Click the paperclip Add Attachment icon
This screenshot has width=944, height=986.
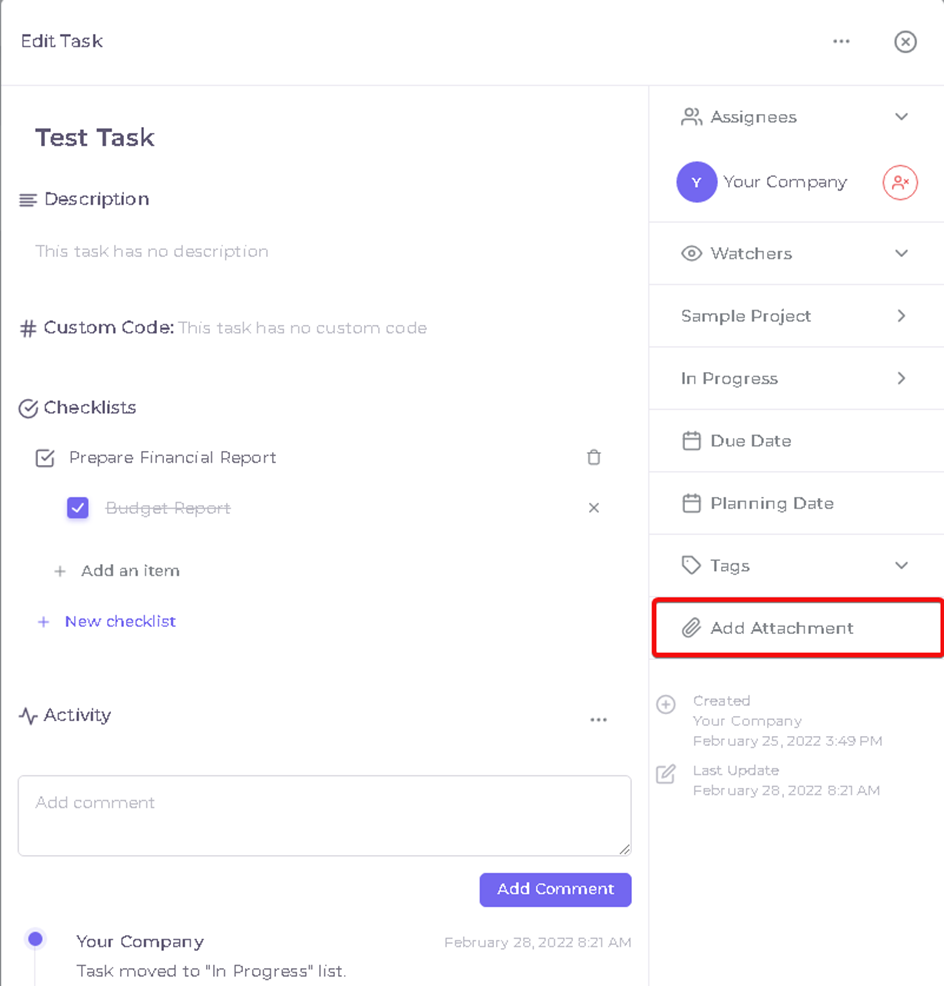coord(691,628)
